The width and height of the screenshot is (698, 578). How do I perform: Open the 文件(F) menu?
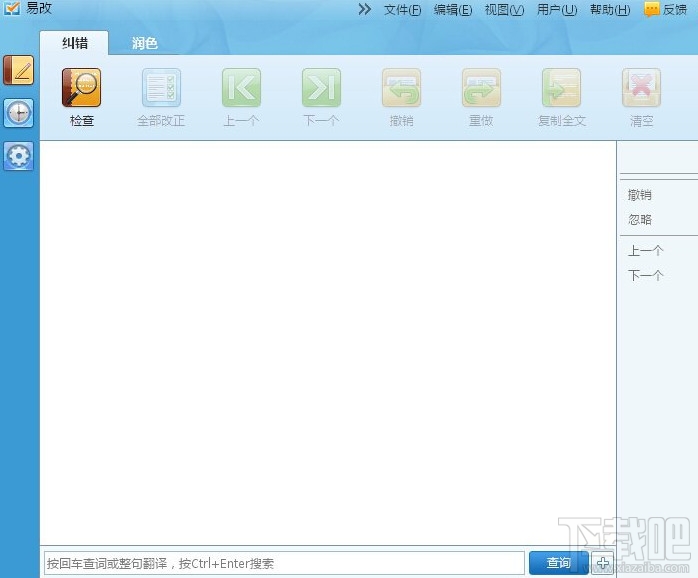(402, 9)
